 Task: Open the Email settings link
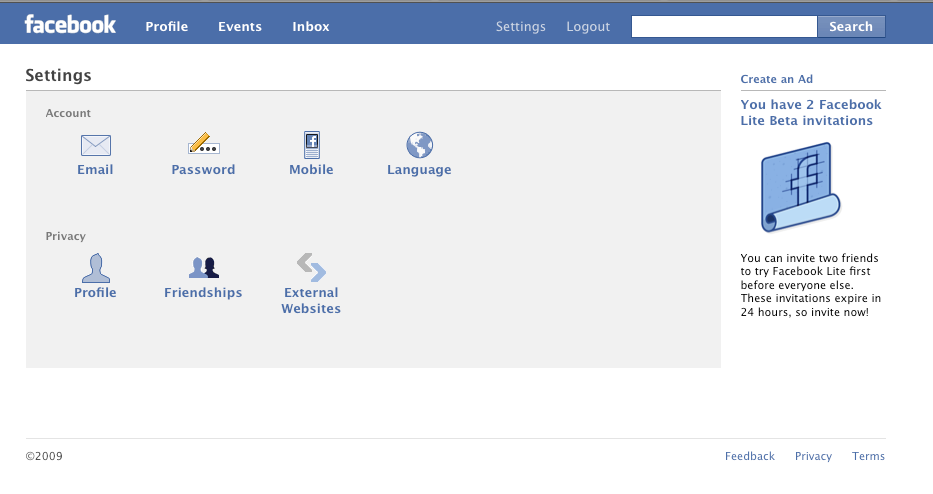pos(95,170)
